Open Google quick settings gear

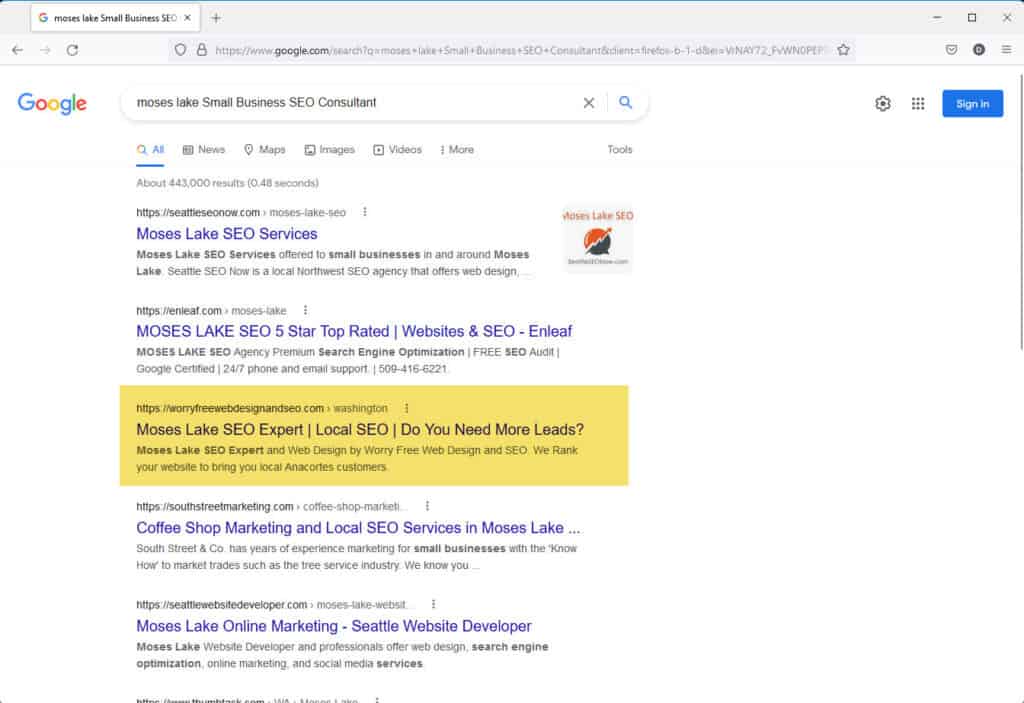click(x=883, y=103)
